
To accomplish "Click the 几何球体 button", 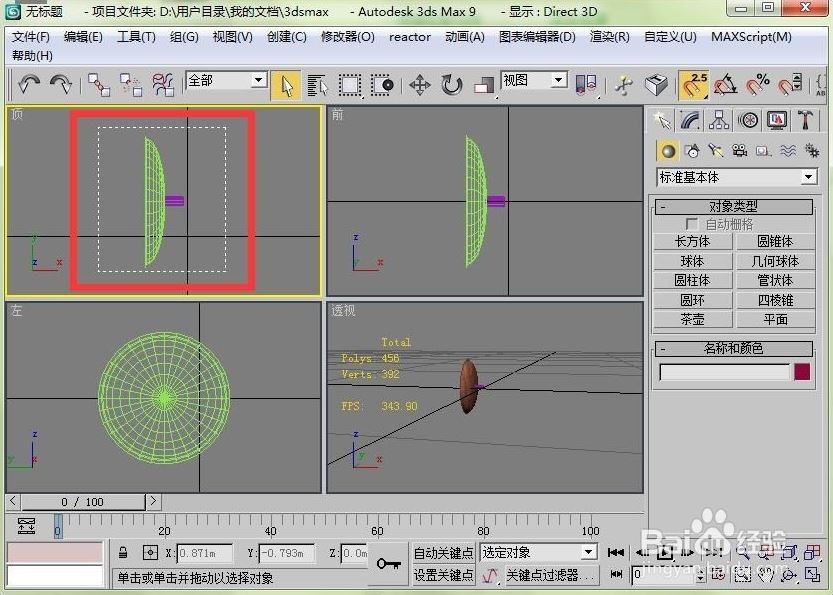I will click(x=775, y=261).
